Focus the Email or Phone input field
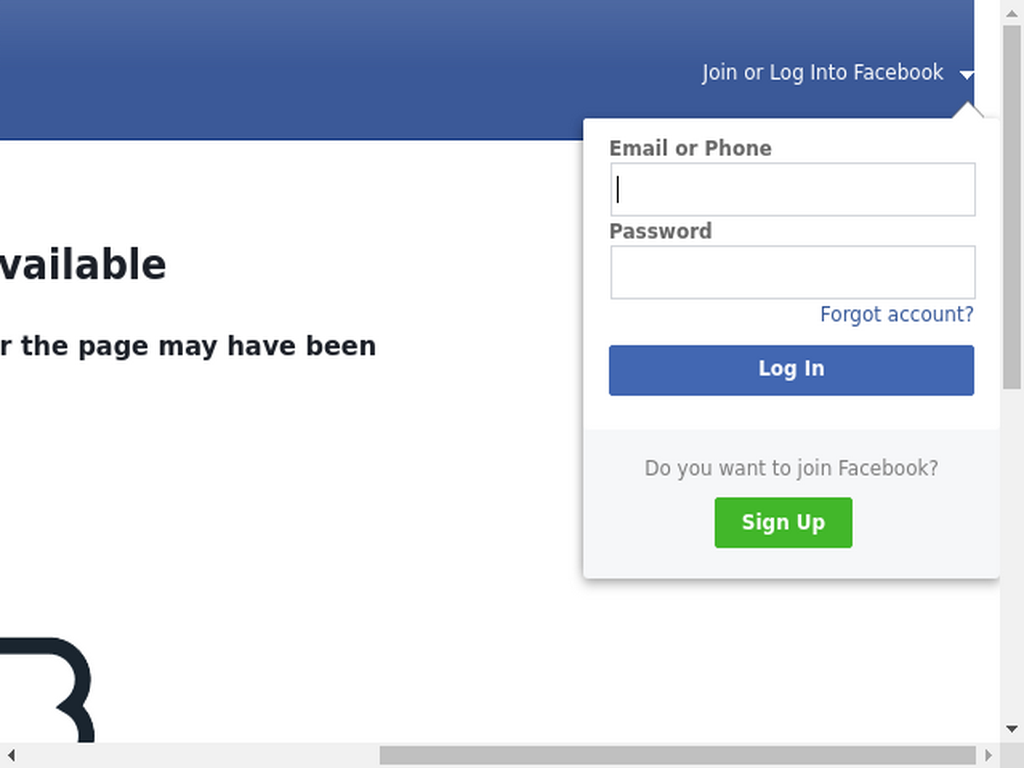The height and width of the screenshot is (768, 1024). click(793, 189)
